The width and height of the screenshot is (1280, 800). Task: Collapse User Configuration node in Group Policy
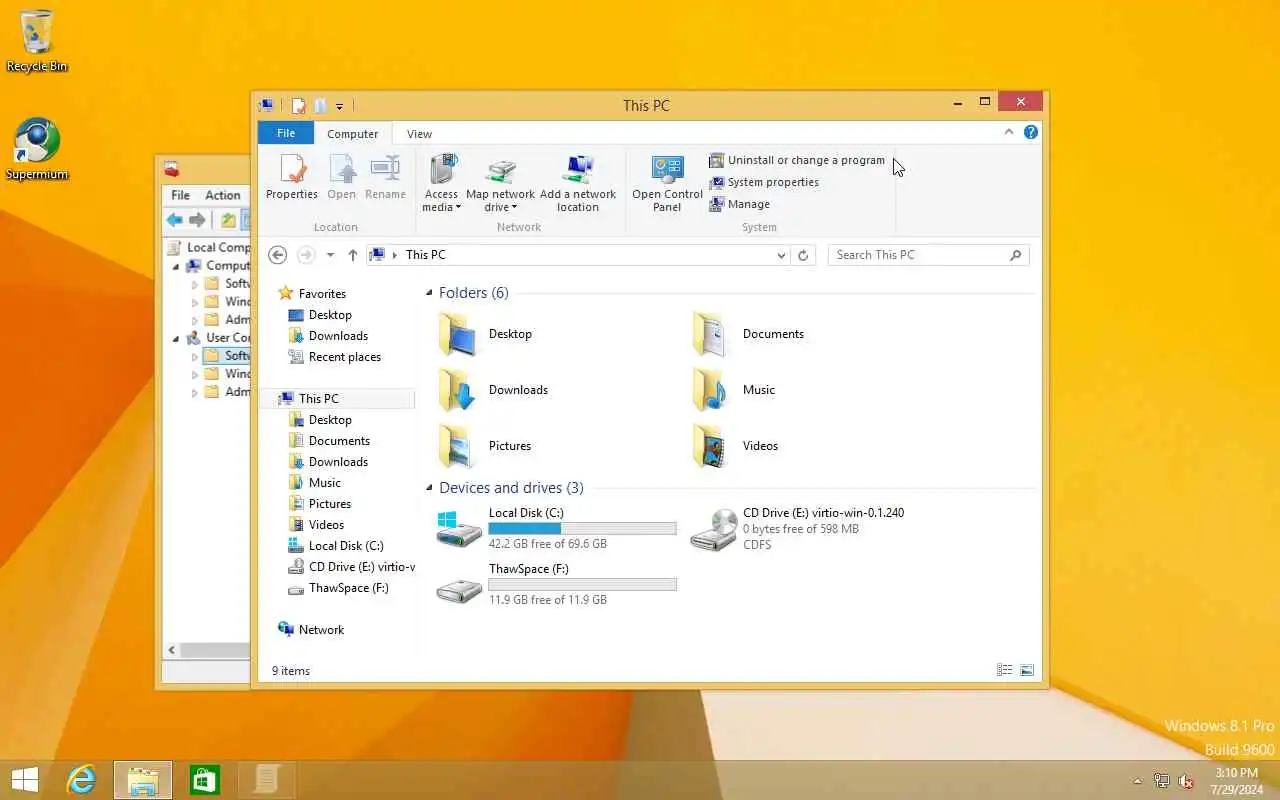(177, 338)
